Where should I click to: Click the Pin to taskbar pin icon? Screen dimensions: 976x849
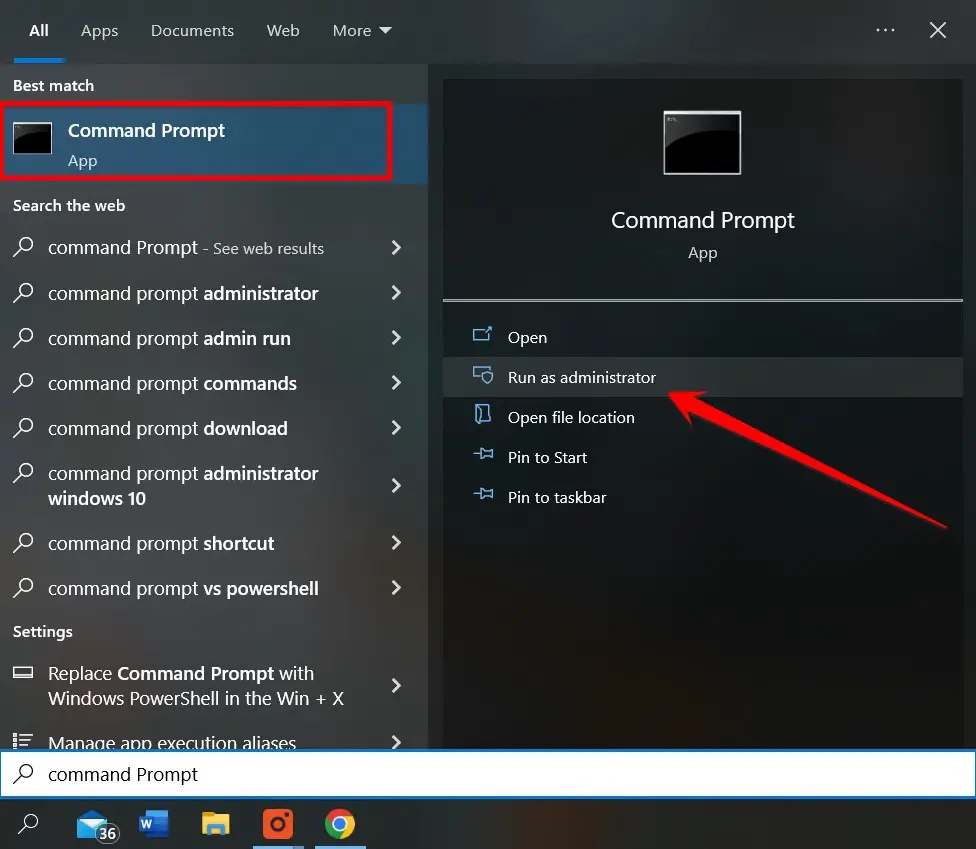(483, 494)
